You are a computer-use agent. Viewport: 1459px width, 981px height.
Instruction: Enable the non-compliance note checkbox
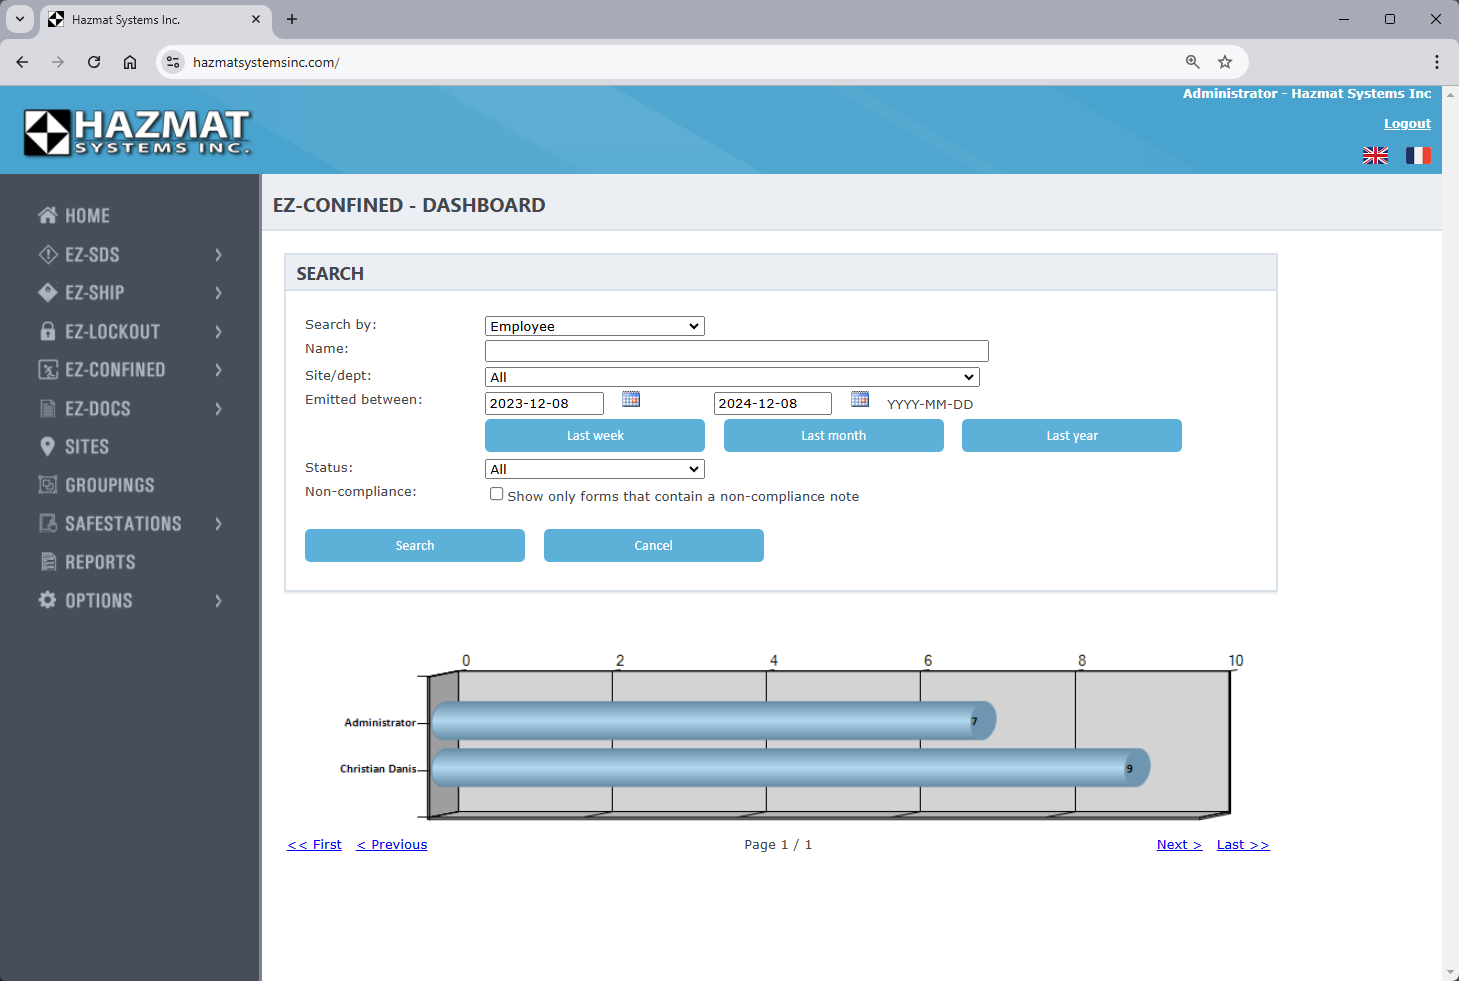pyautogui.click(x=496, y=494)
